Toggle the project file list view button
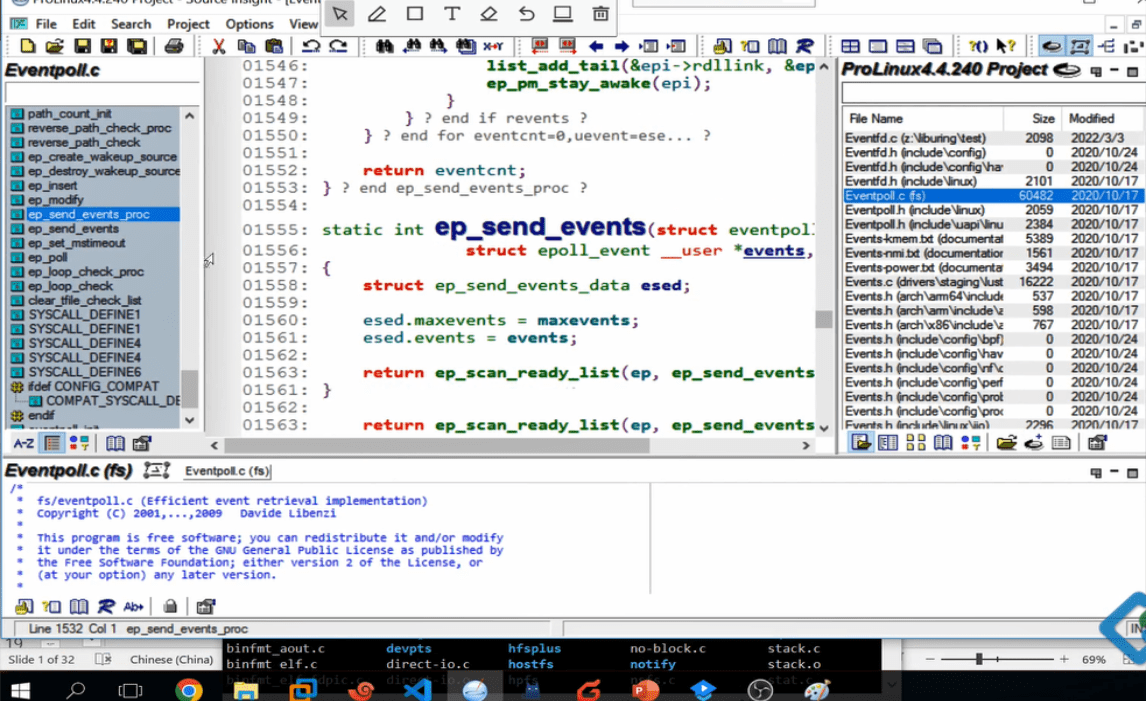1146x701 pixels. pyautogui.click(x=861, y=443)
